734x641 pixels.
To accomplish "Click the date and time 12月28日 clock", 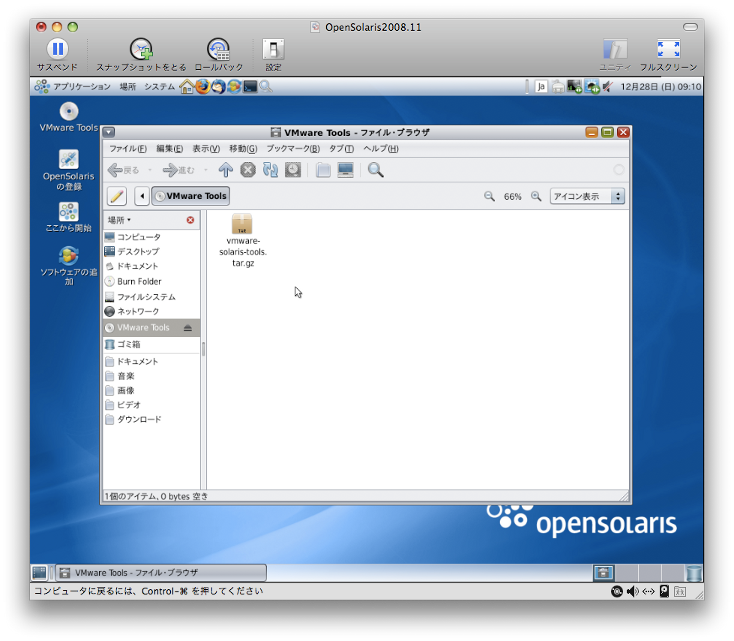I will point(661,87).
